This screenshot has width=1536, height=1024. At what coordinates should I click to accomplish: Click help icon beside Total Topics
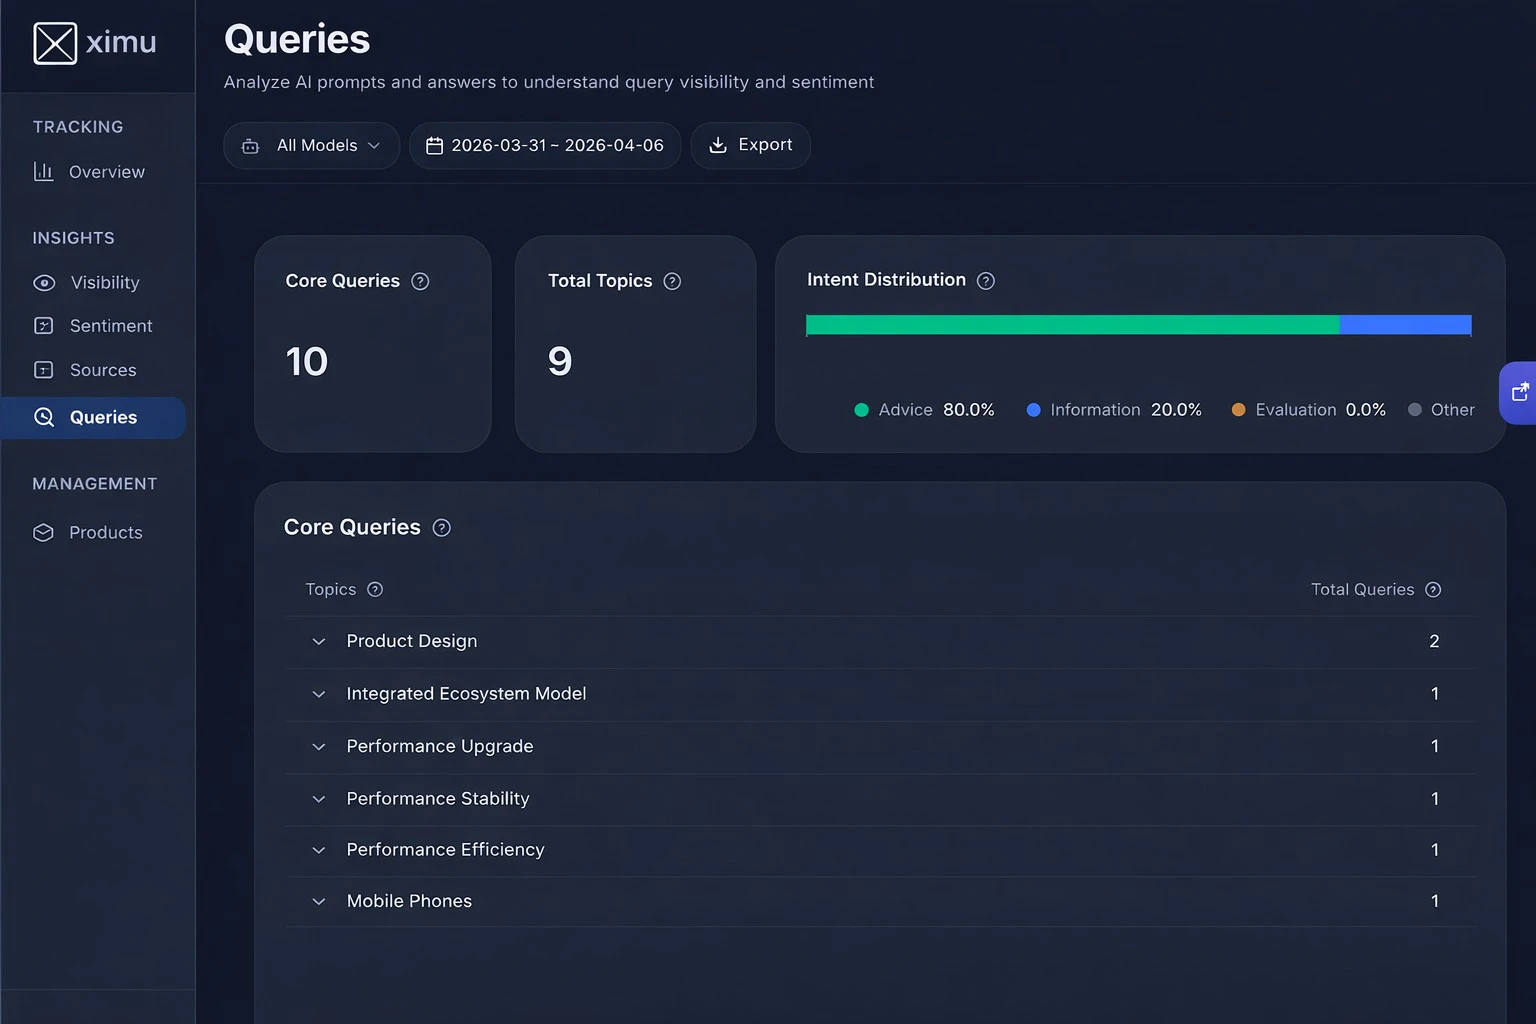point(672,281)
